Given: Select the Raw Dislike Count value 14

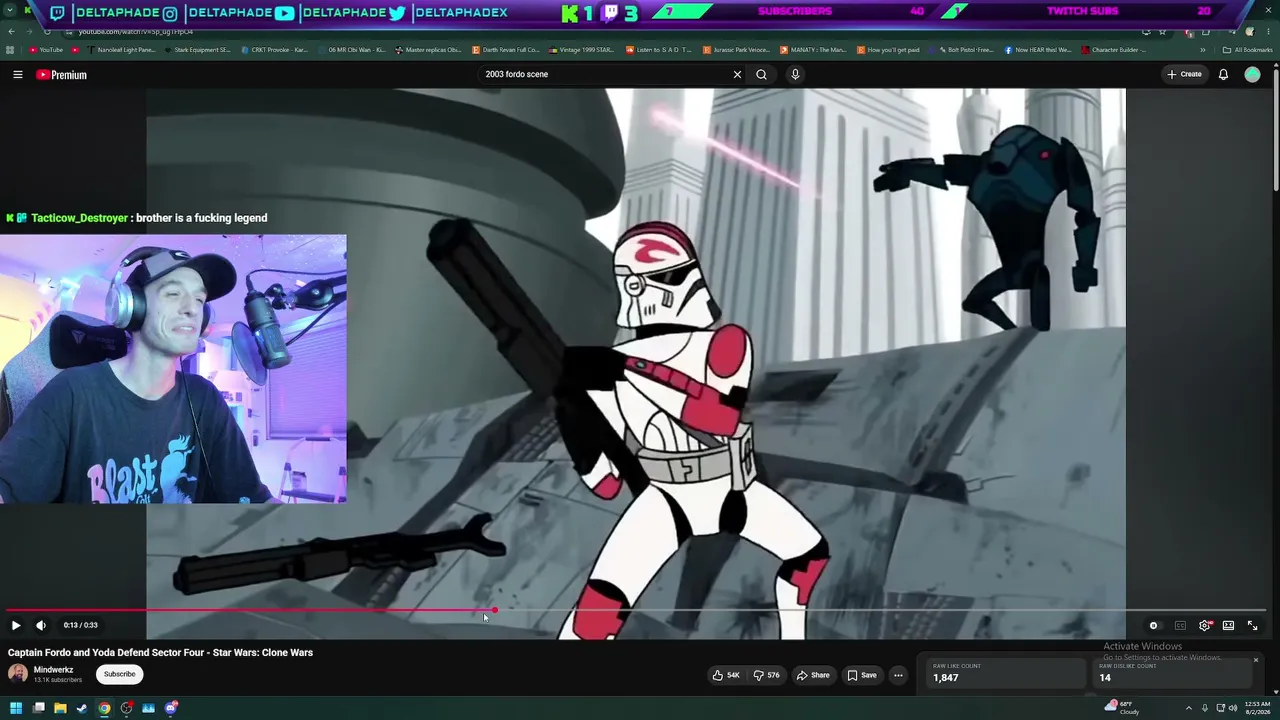Looking at the screenshot, I should click(1105, 678).
